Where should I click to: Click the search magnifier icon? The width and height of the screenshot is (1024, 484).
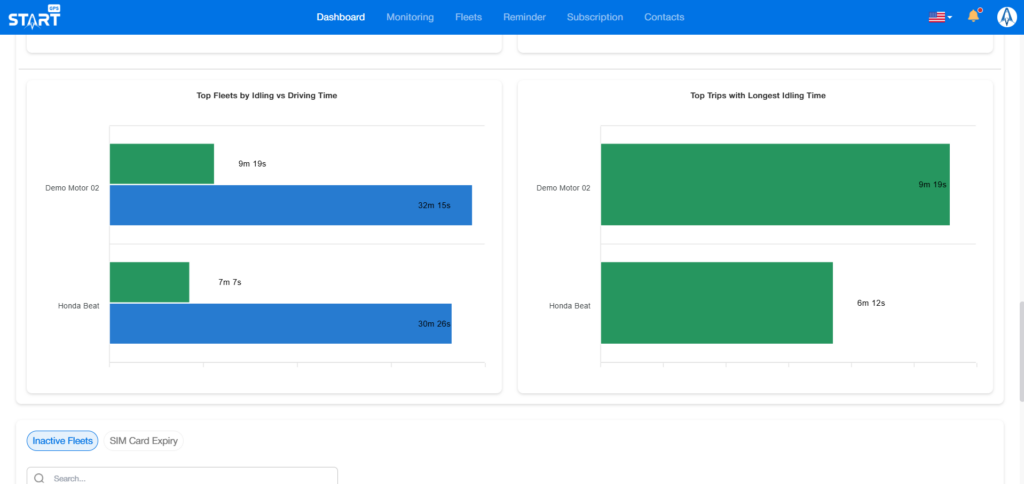coord(39,479)
